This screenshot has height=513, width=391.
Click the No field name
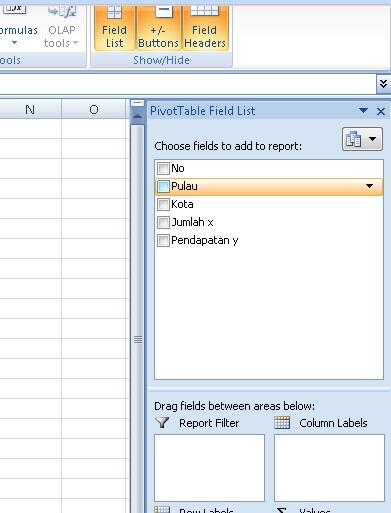[178, 168]
